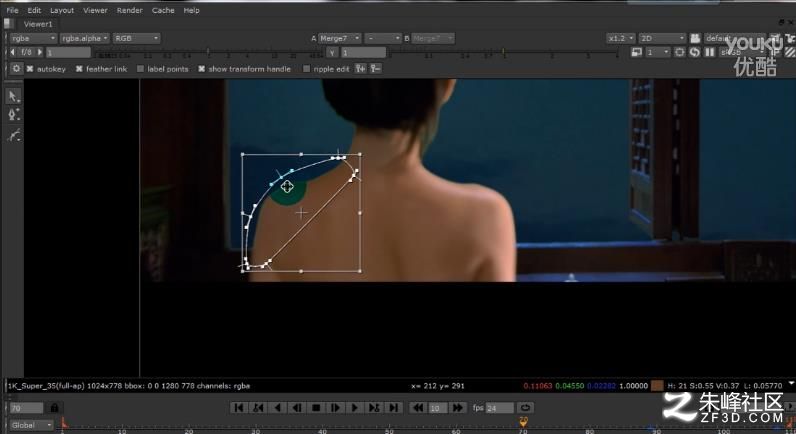The width and height of the screenshot is (796, 434).
Task: Open the RGB display mode dropdown
Action: tap(137, 38)
